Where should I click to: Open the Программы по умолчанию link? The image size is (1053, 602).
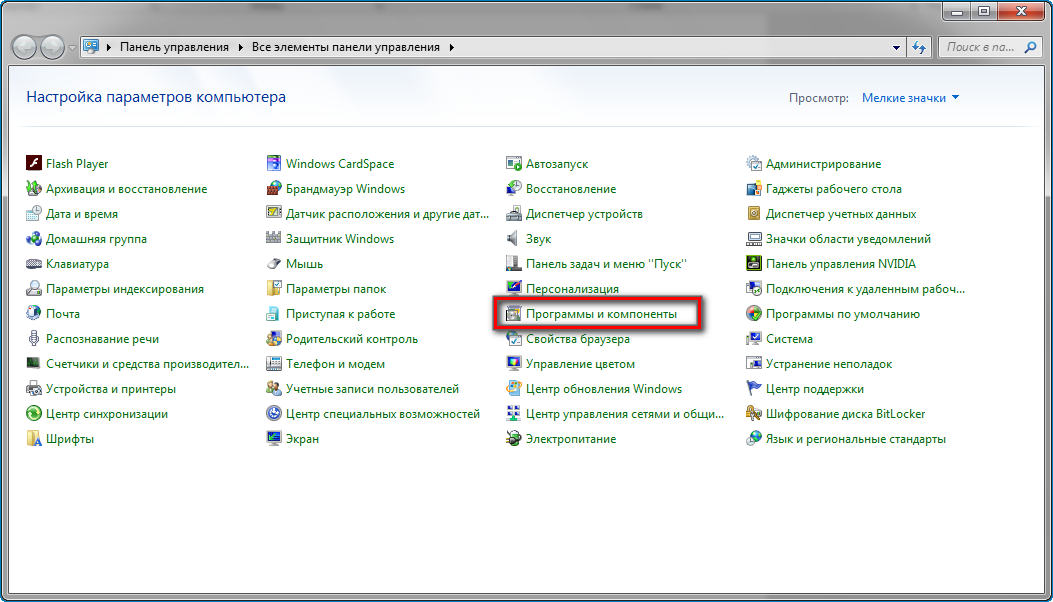pos(843,314)
